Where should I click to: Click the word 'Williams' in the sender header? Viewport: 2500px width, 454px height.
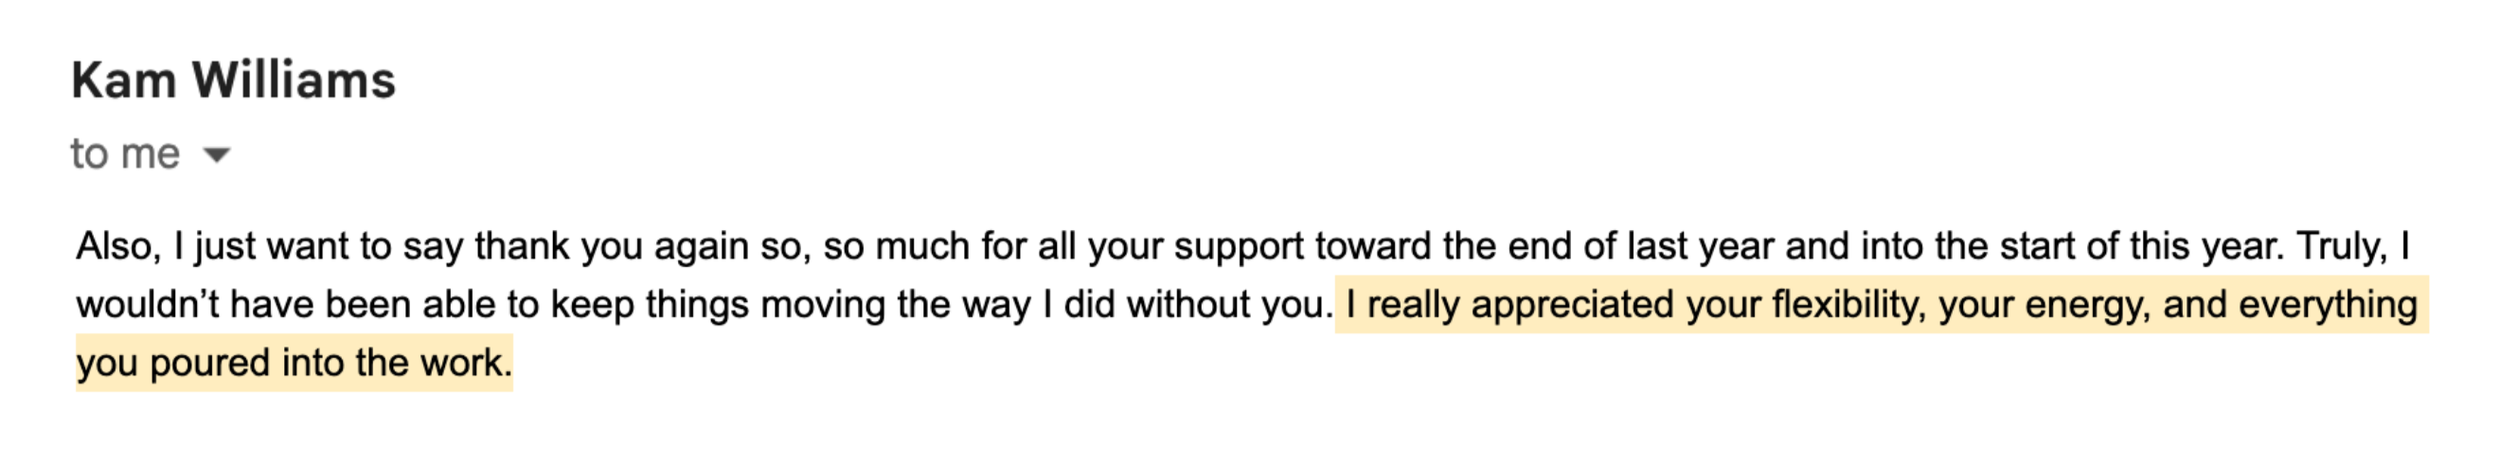pyautogui.click(x=294, y=80)
